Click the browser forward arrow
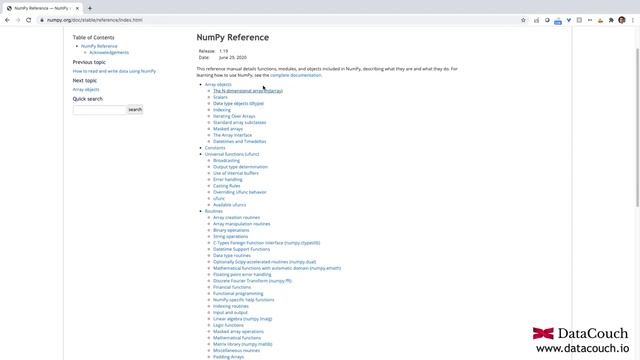The image size is (640, 360). 18,20
